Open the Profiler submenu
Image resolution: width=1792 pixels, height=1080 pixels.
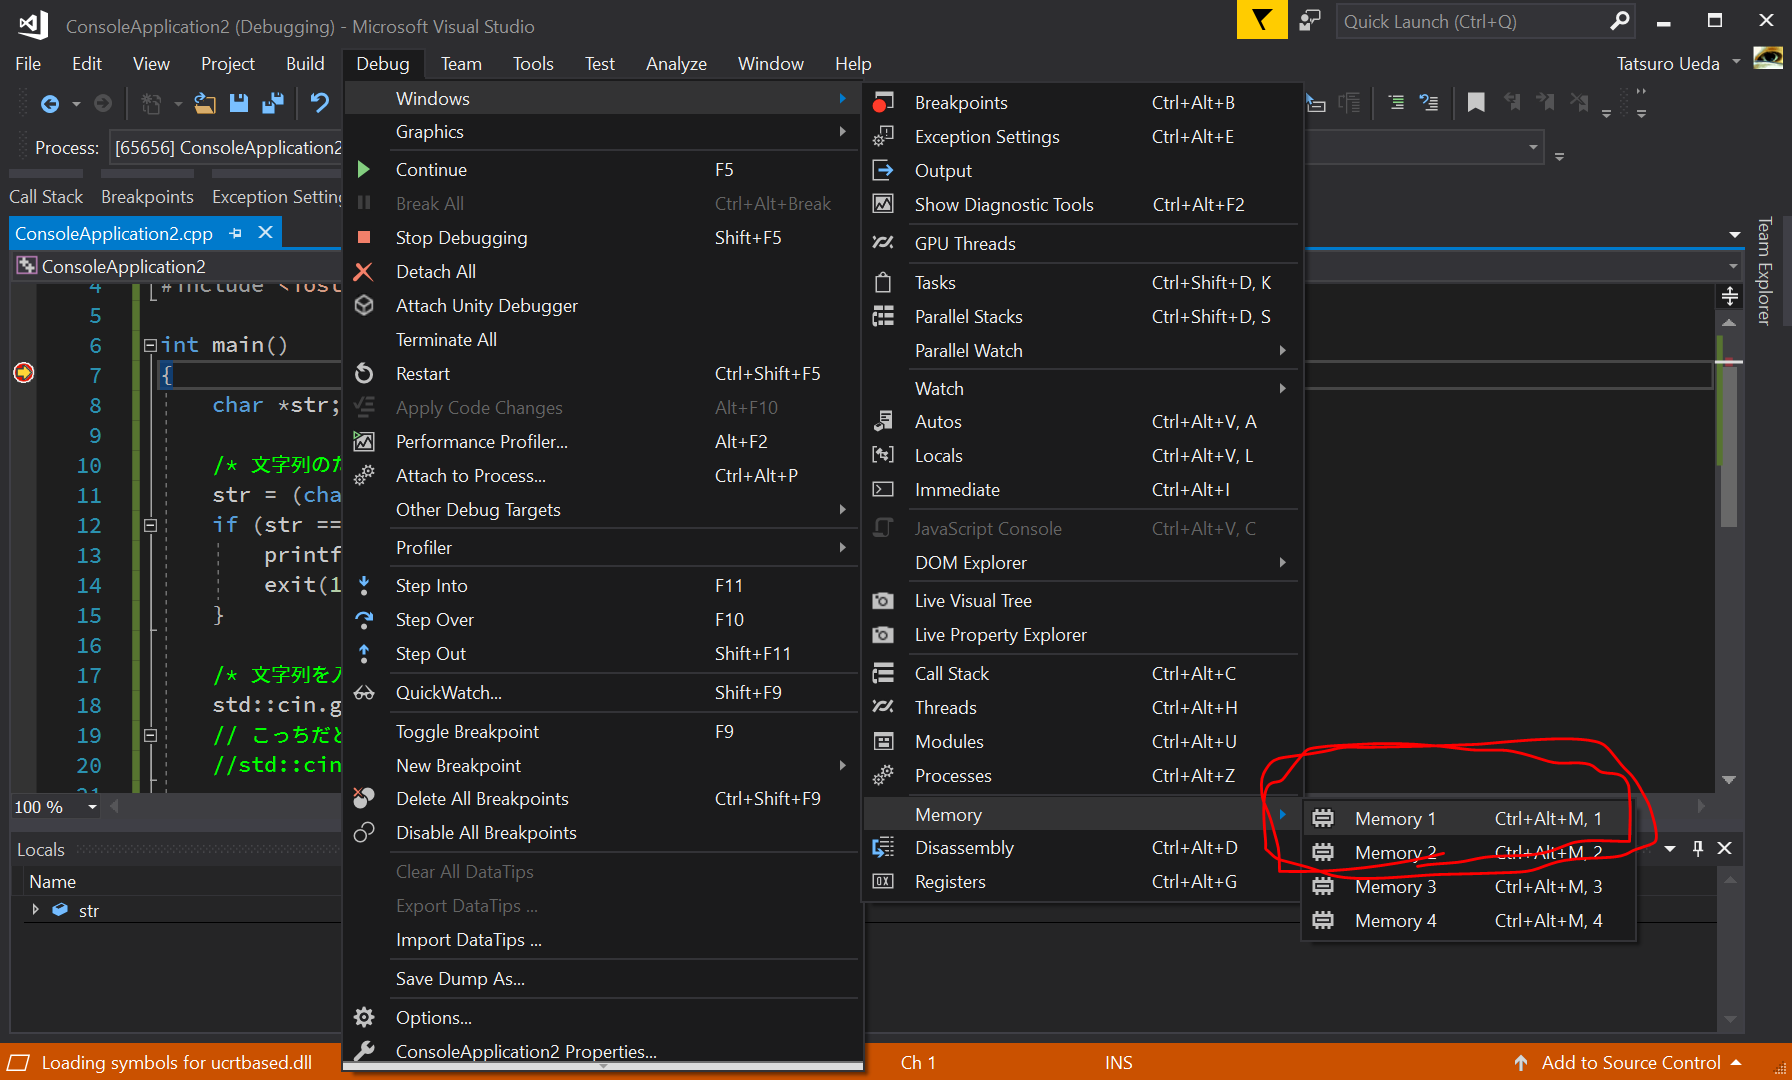coord(602,548)
